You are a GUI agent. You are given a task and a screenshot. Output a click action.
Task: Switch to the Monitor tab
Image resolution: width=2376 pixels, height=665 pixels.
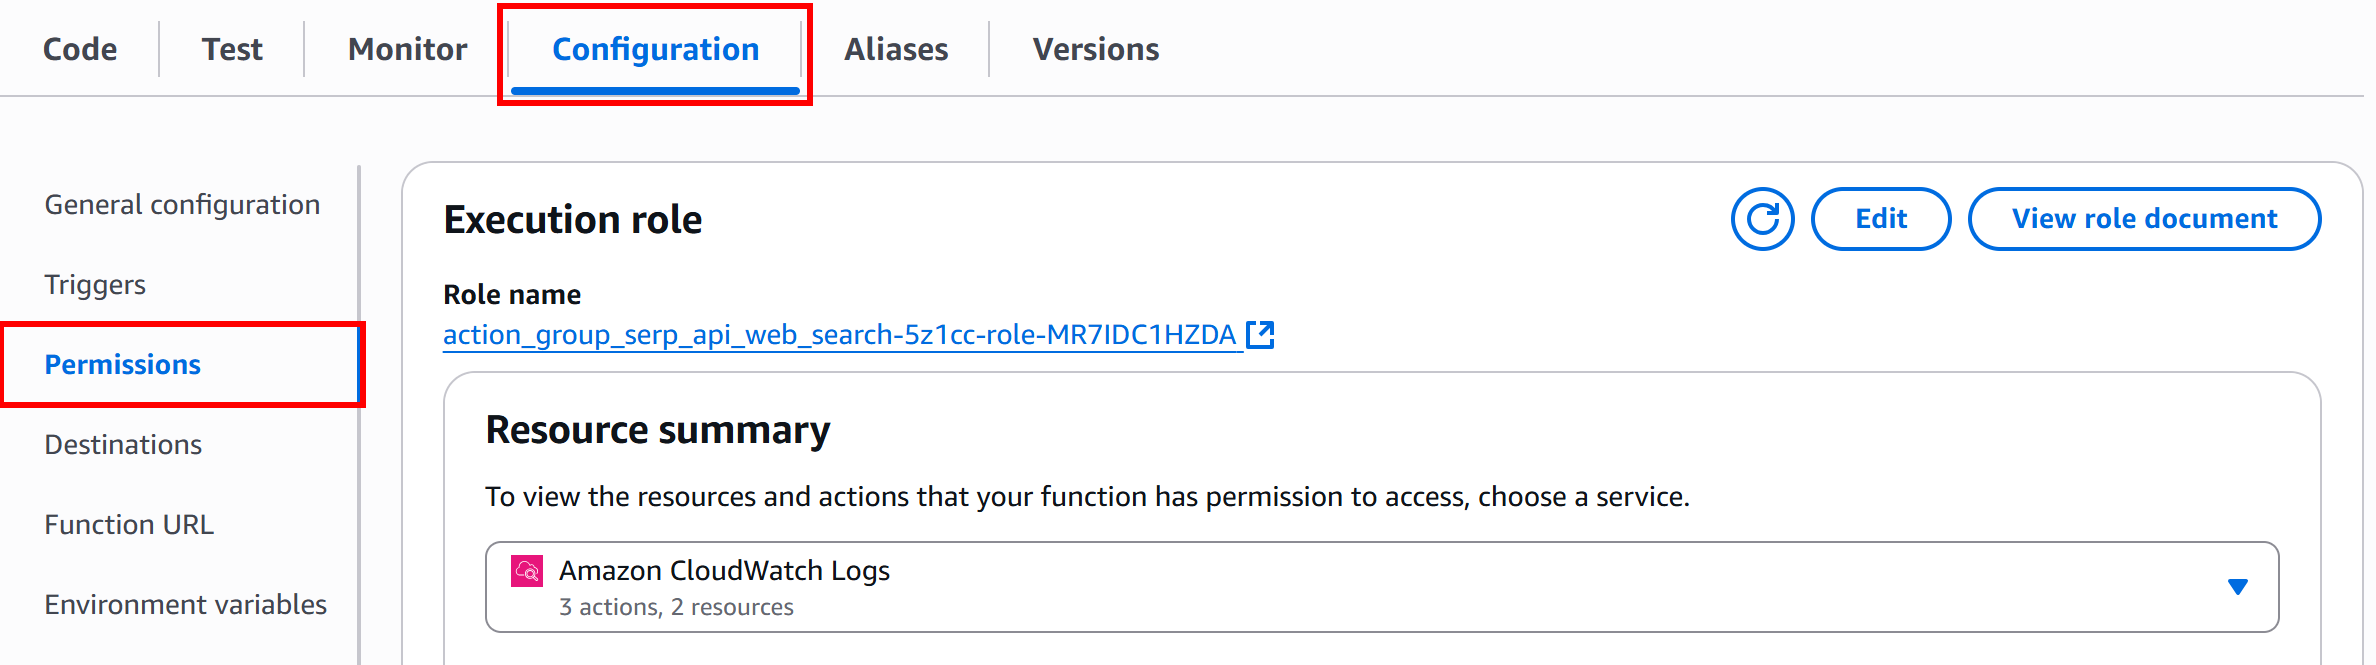(x=406, y=48)
